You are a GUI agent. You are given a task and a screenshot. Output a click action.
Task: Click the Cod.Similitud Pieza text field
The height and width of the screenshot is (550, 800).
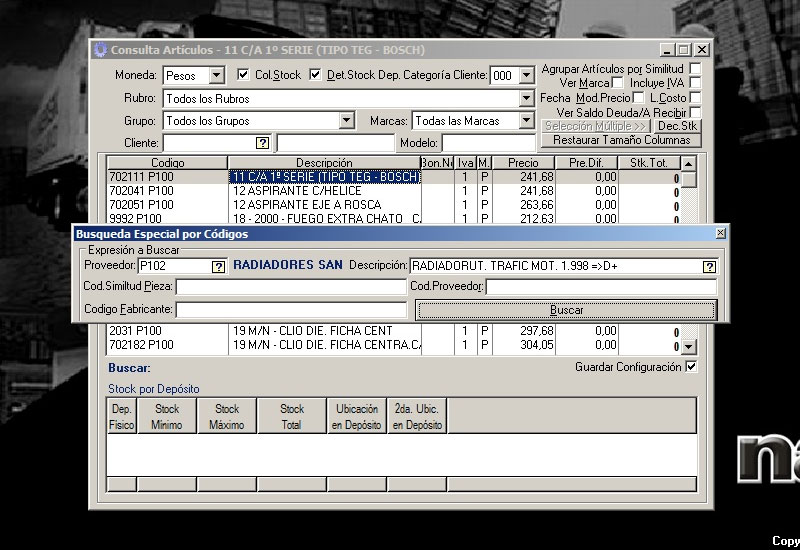point(291,287)
